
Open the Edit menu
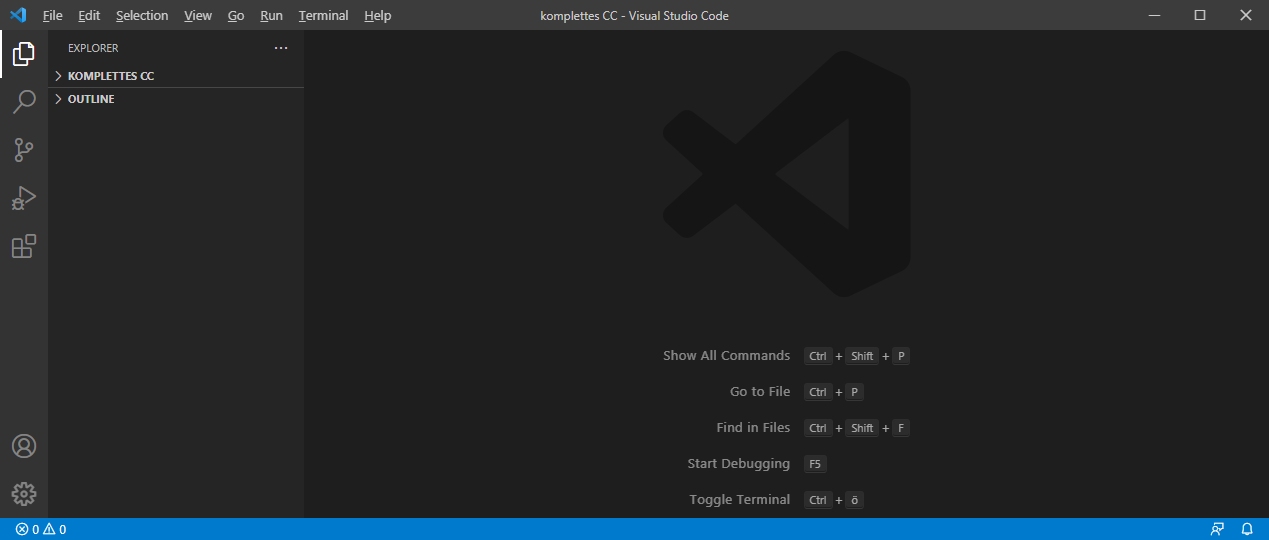click(89, 15)
